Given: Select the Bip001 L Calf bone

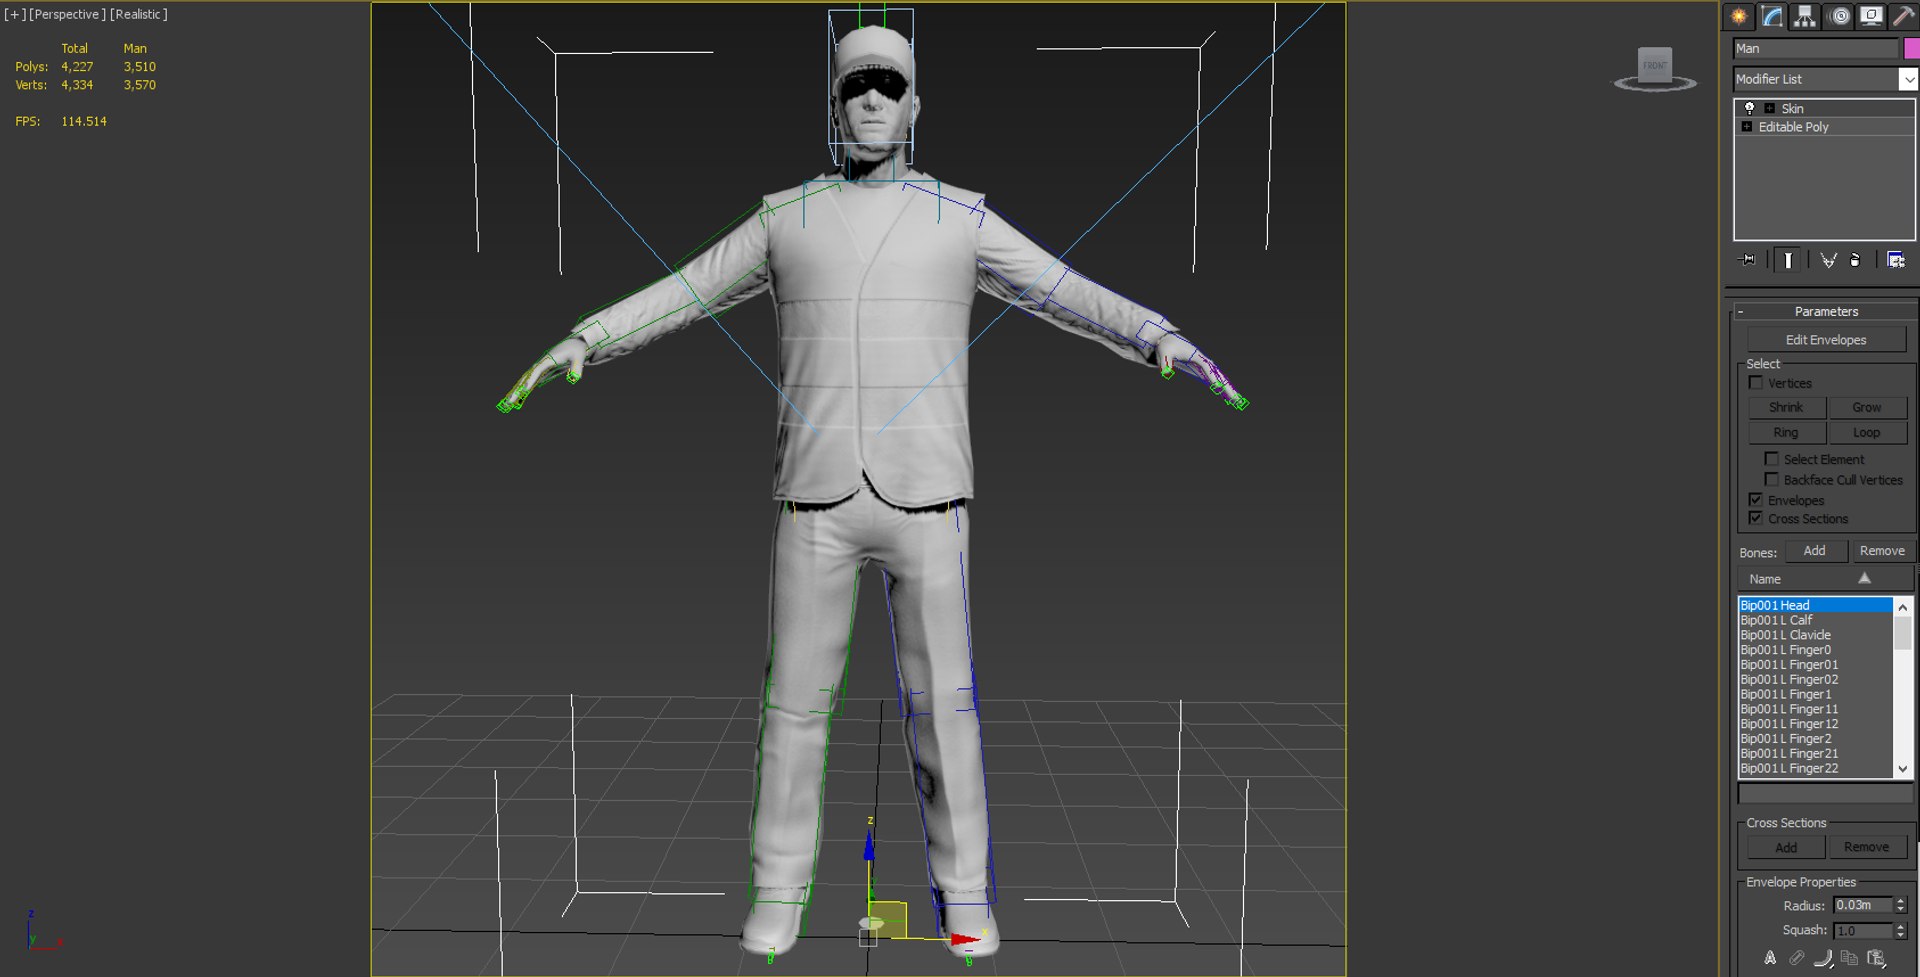Looking at the screenshot, I should 1815,620.
